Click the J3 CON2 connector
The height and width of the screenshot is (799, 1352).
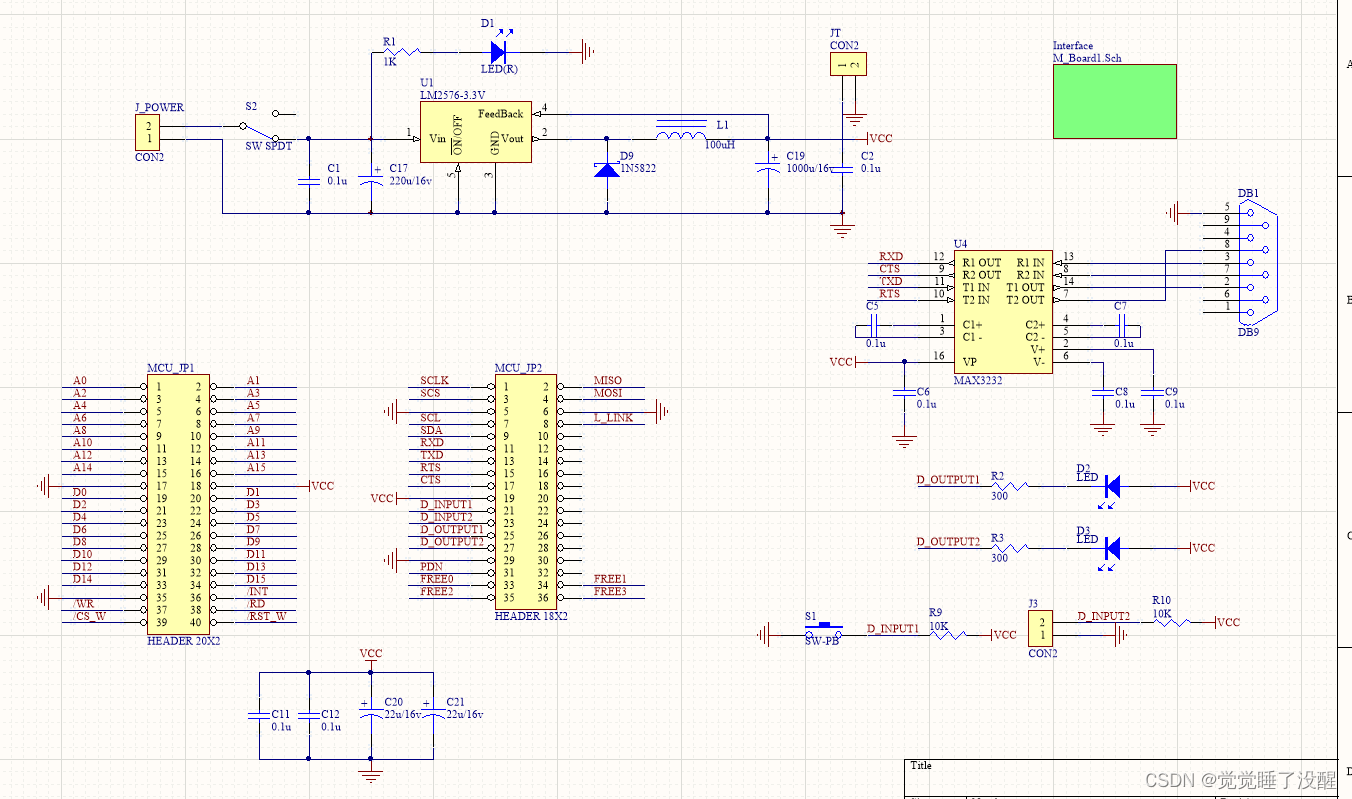coord(1040,628)
